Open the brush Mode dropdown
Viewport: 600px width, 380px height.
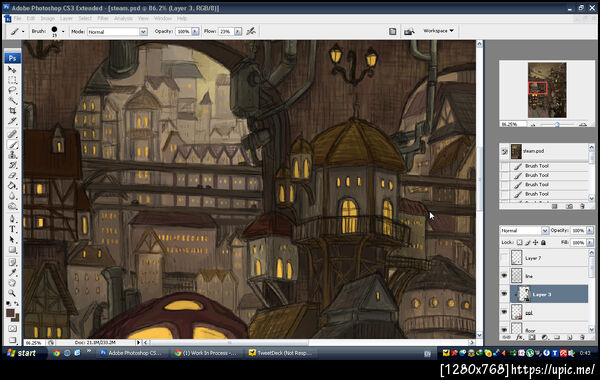point(143,32)
